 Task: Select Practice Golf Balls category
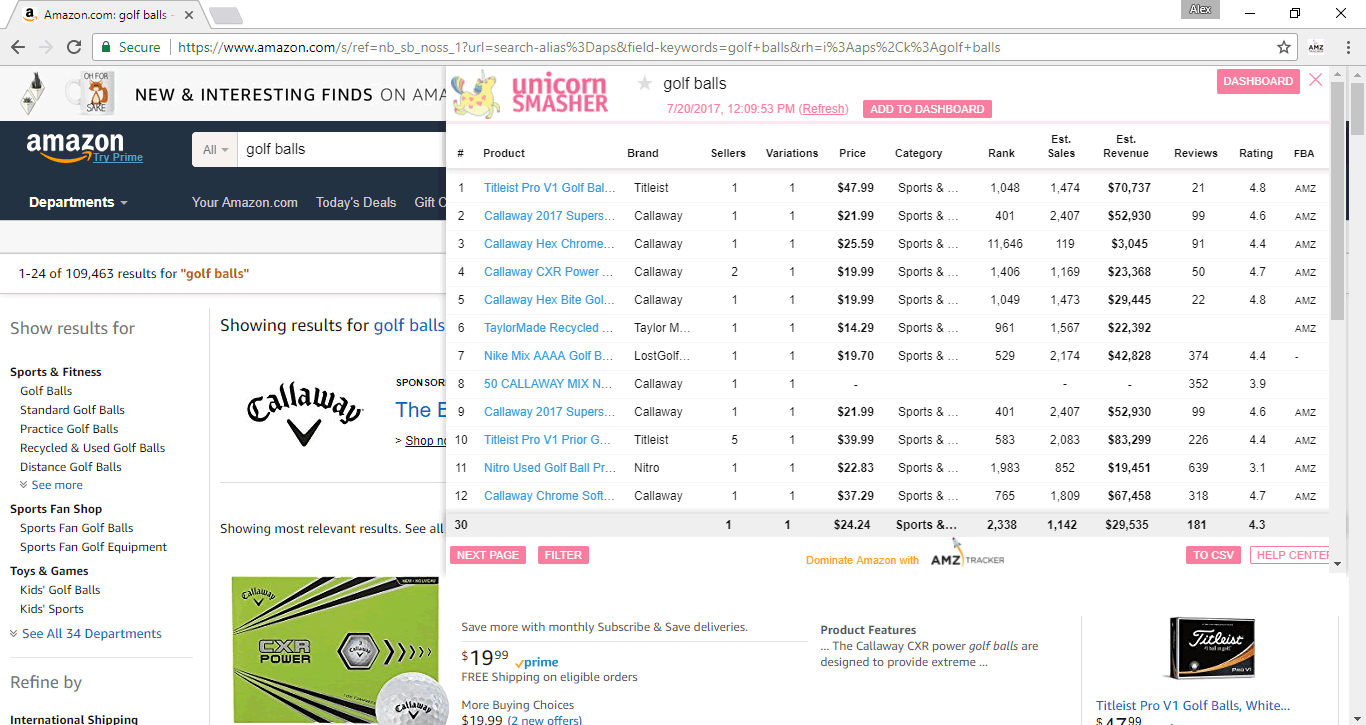[x=69, y=429]
